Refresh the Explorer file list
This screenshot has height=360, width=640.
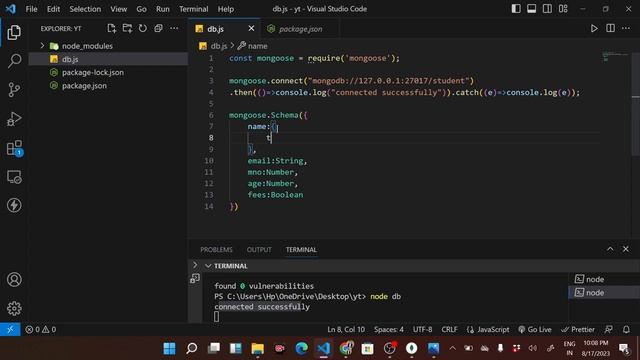[x=142, y=28]
